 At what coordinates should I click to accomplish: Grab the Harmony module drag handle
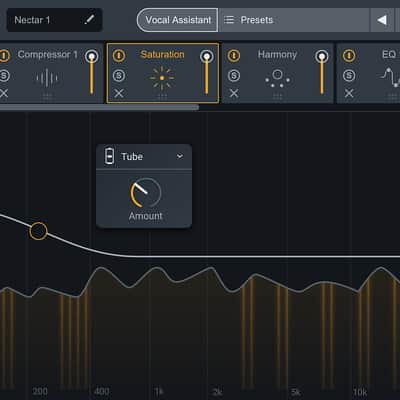click(277, 96)
